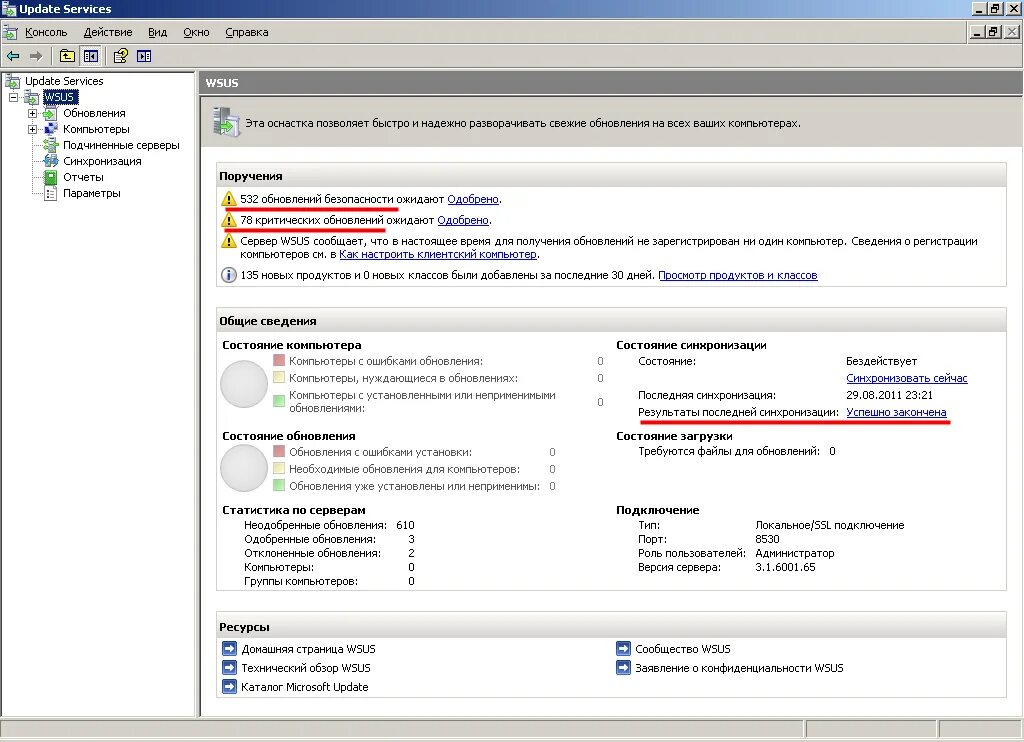Toggle the show/hide action pane icon
This screenshot has height=742, width=1024.
[144, 56]
